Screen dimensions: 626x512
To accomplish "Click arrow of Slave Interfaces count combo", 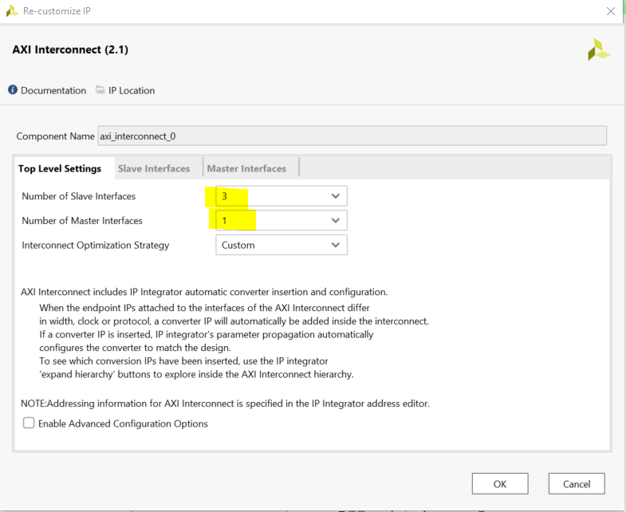I will (x=335, y=196).
